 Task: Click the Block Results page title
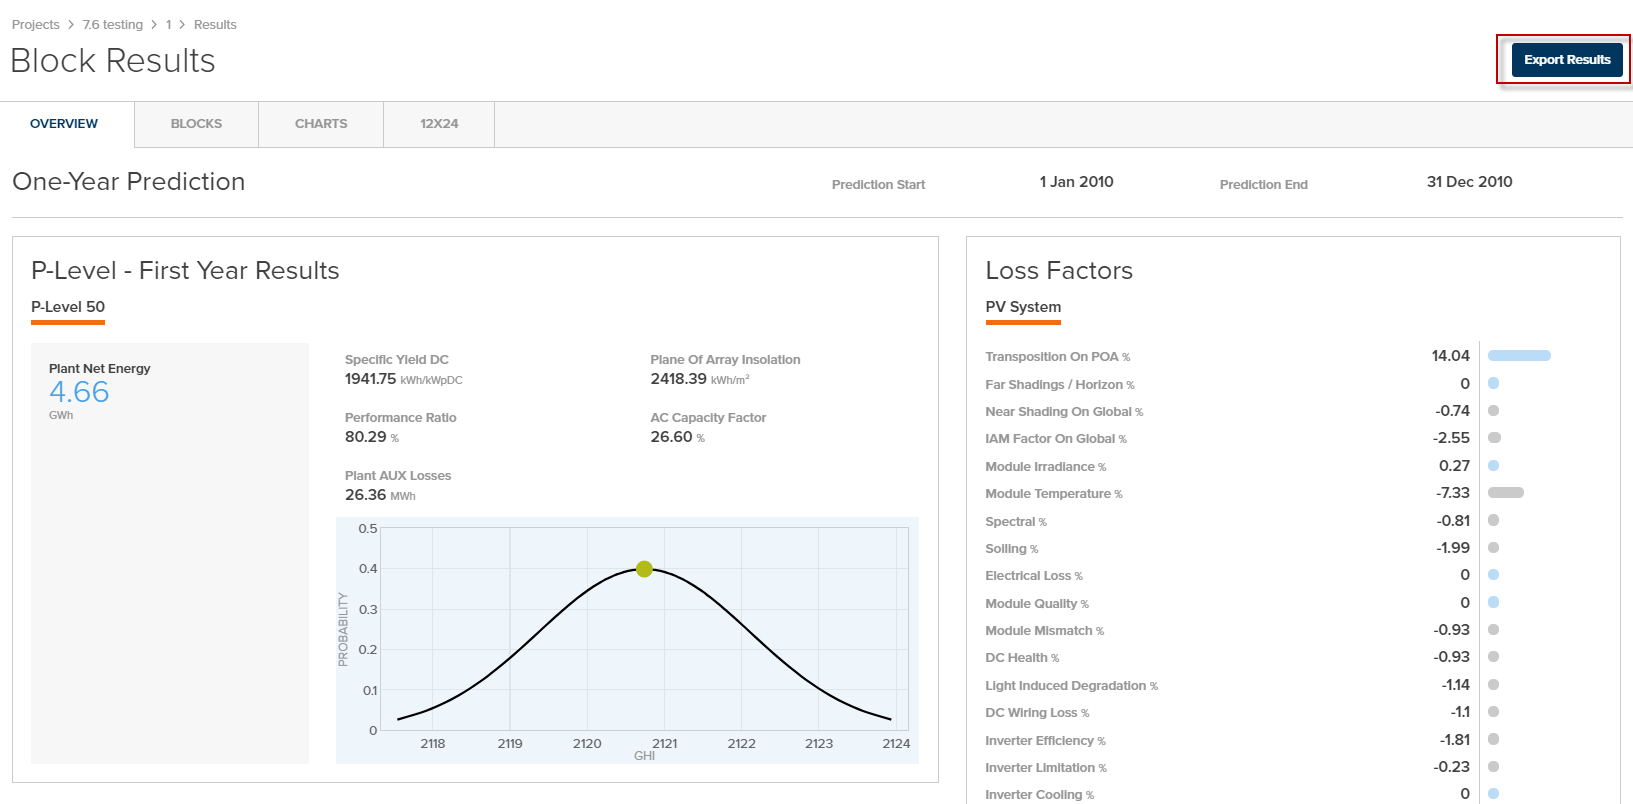[113, 61]
